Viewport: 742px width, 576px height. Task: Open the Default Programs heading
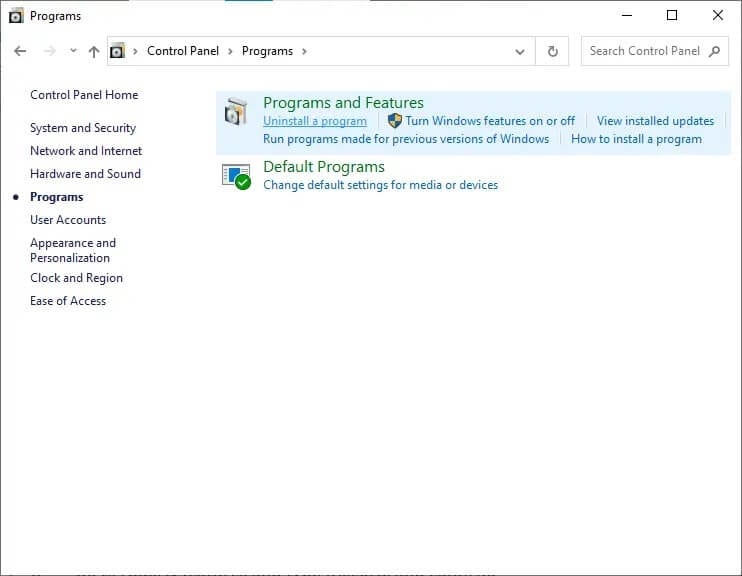pyautogui.click(x=324, y=167)
